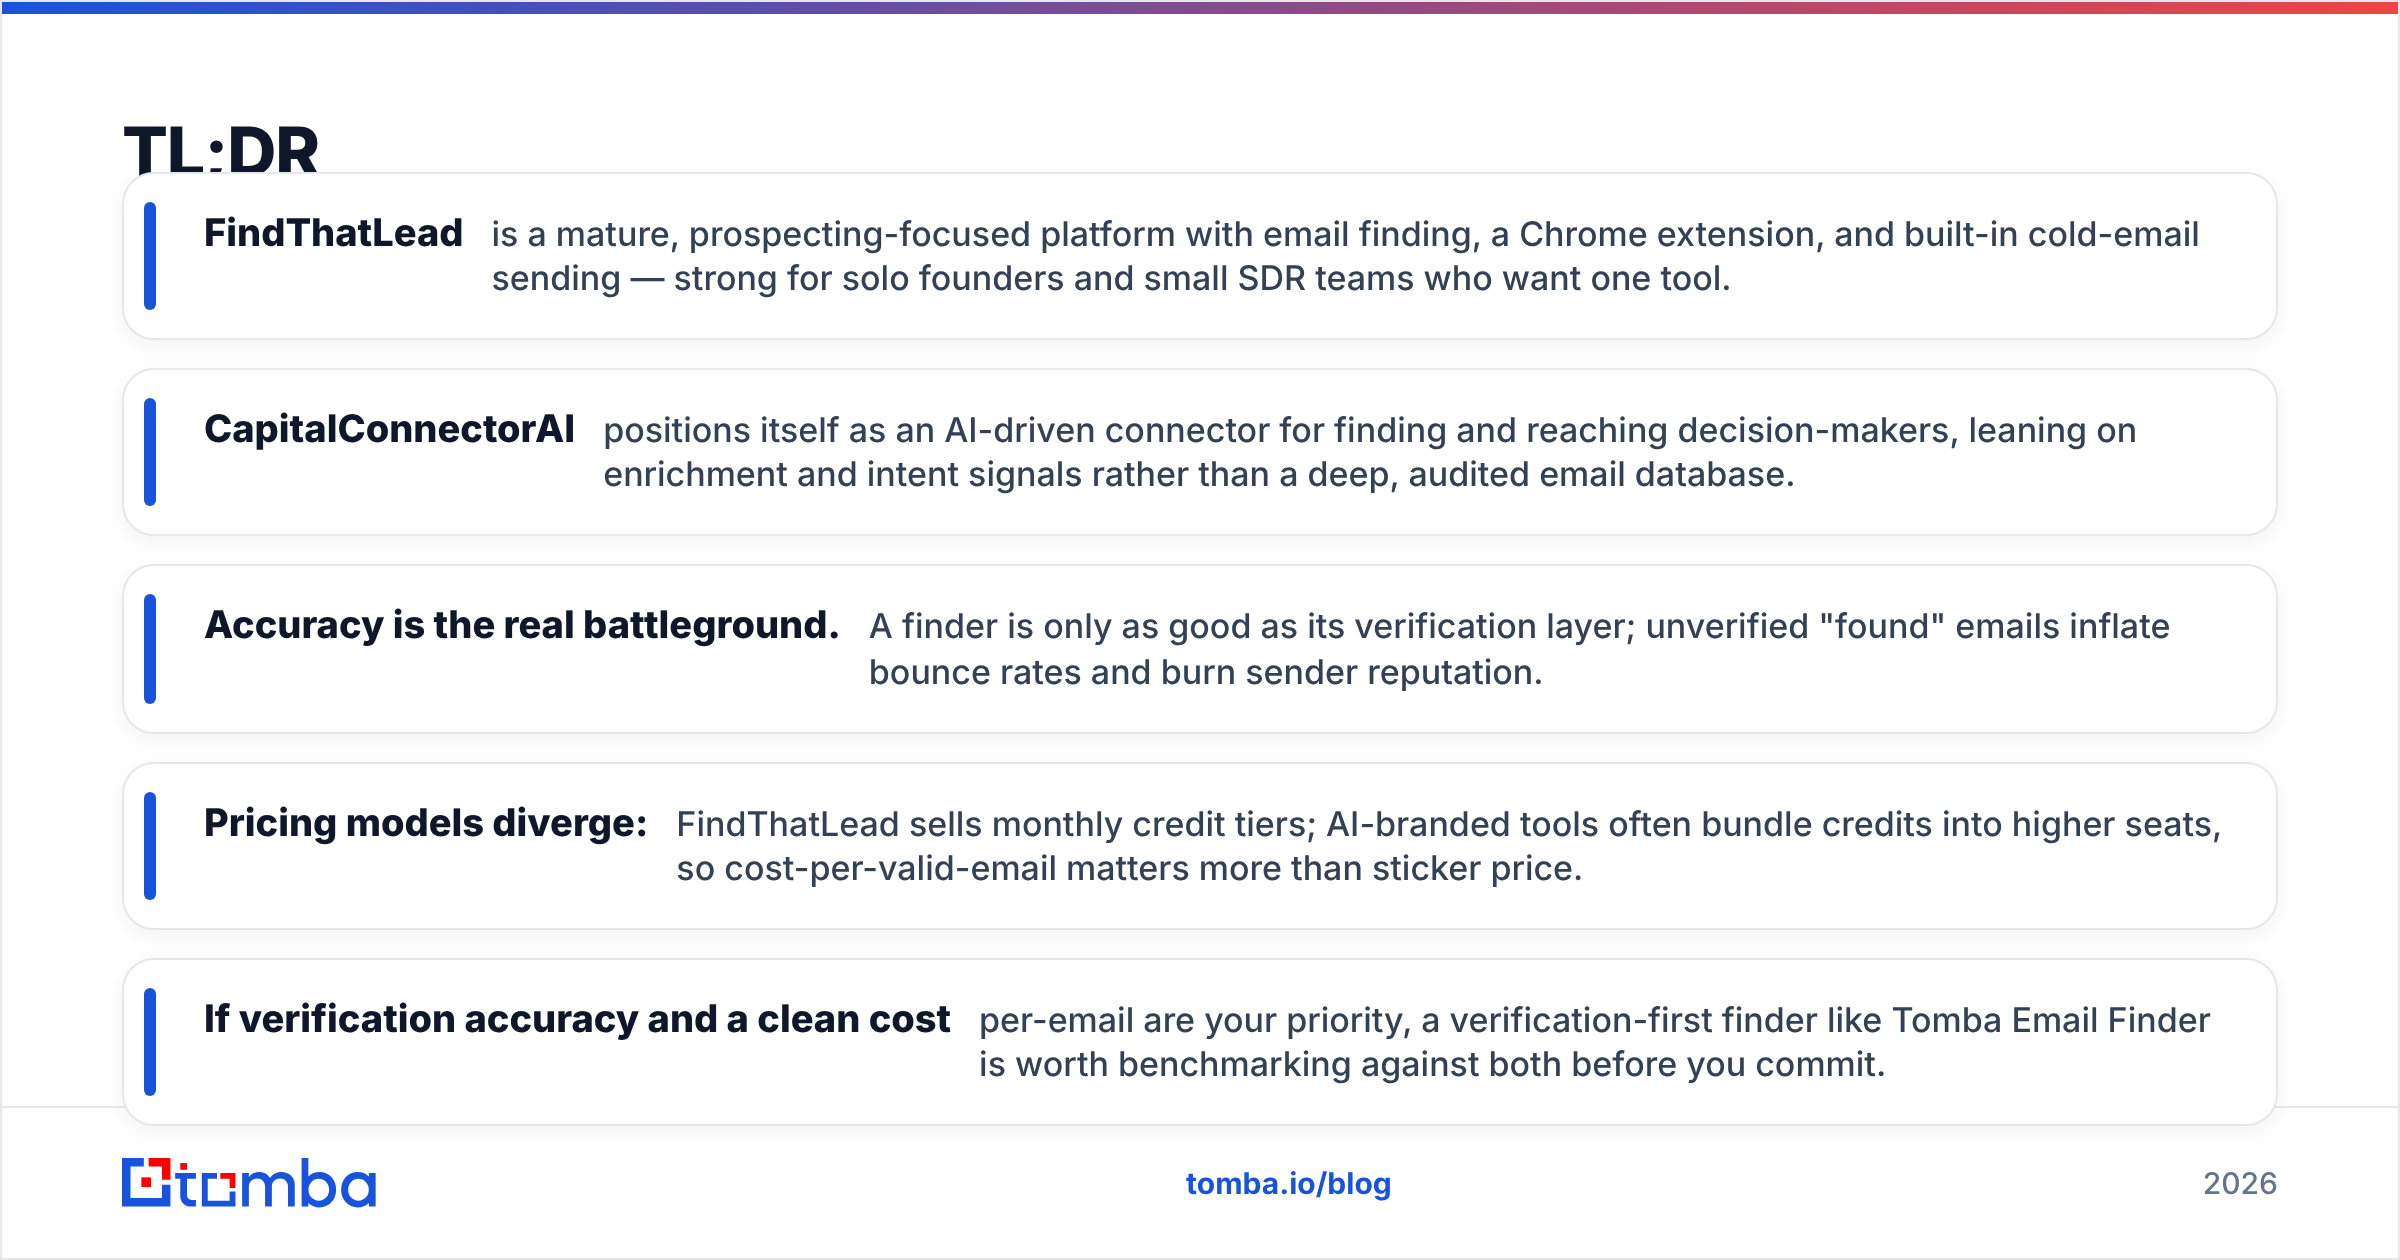Click the CapitalConnectorAI description text

[x=1370, y=452]
